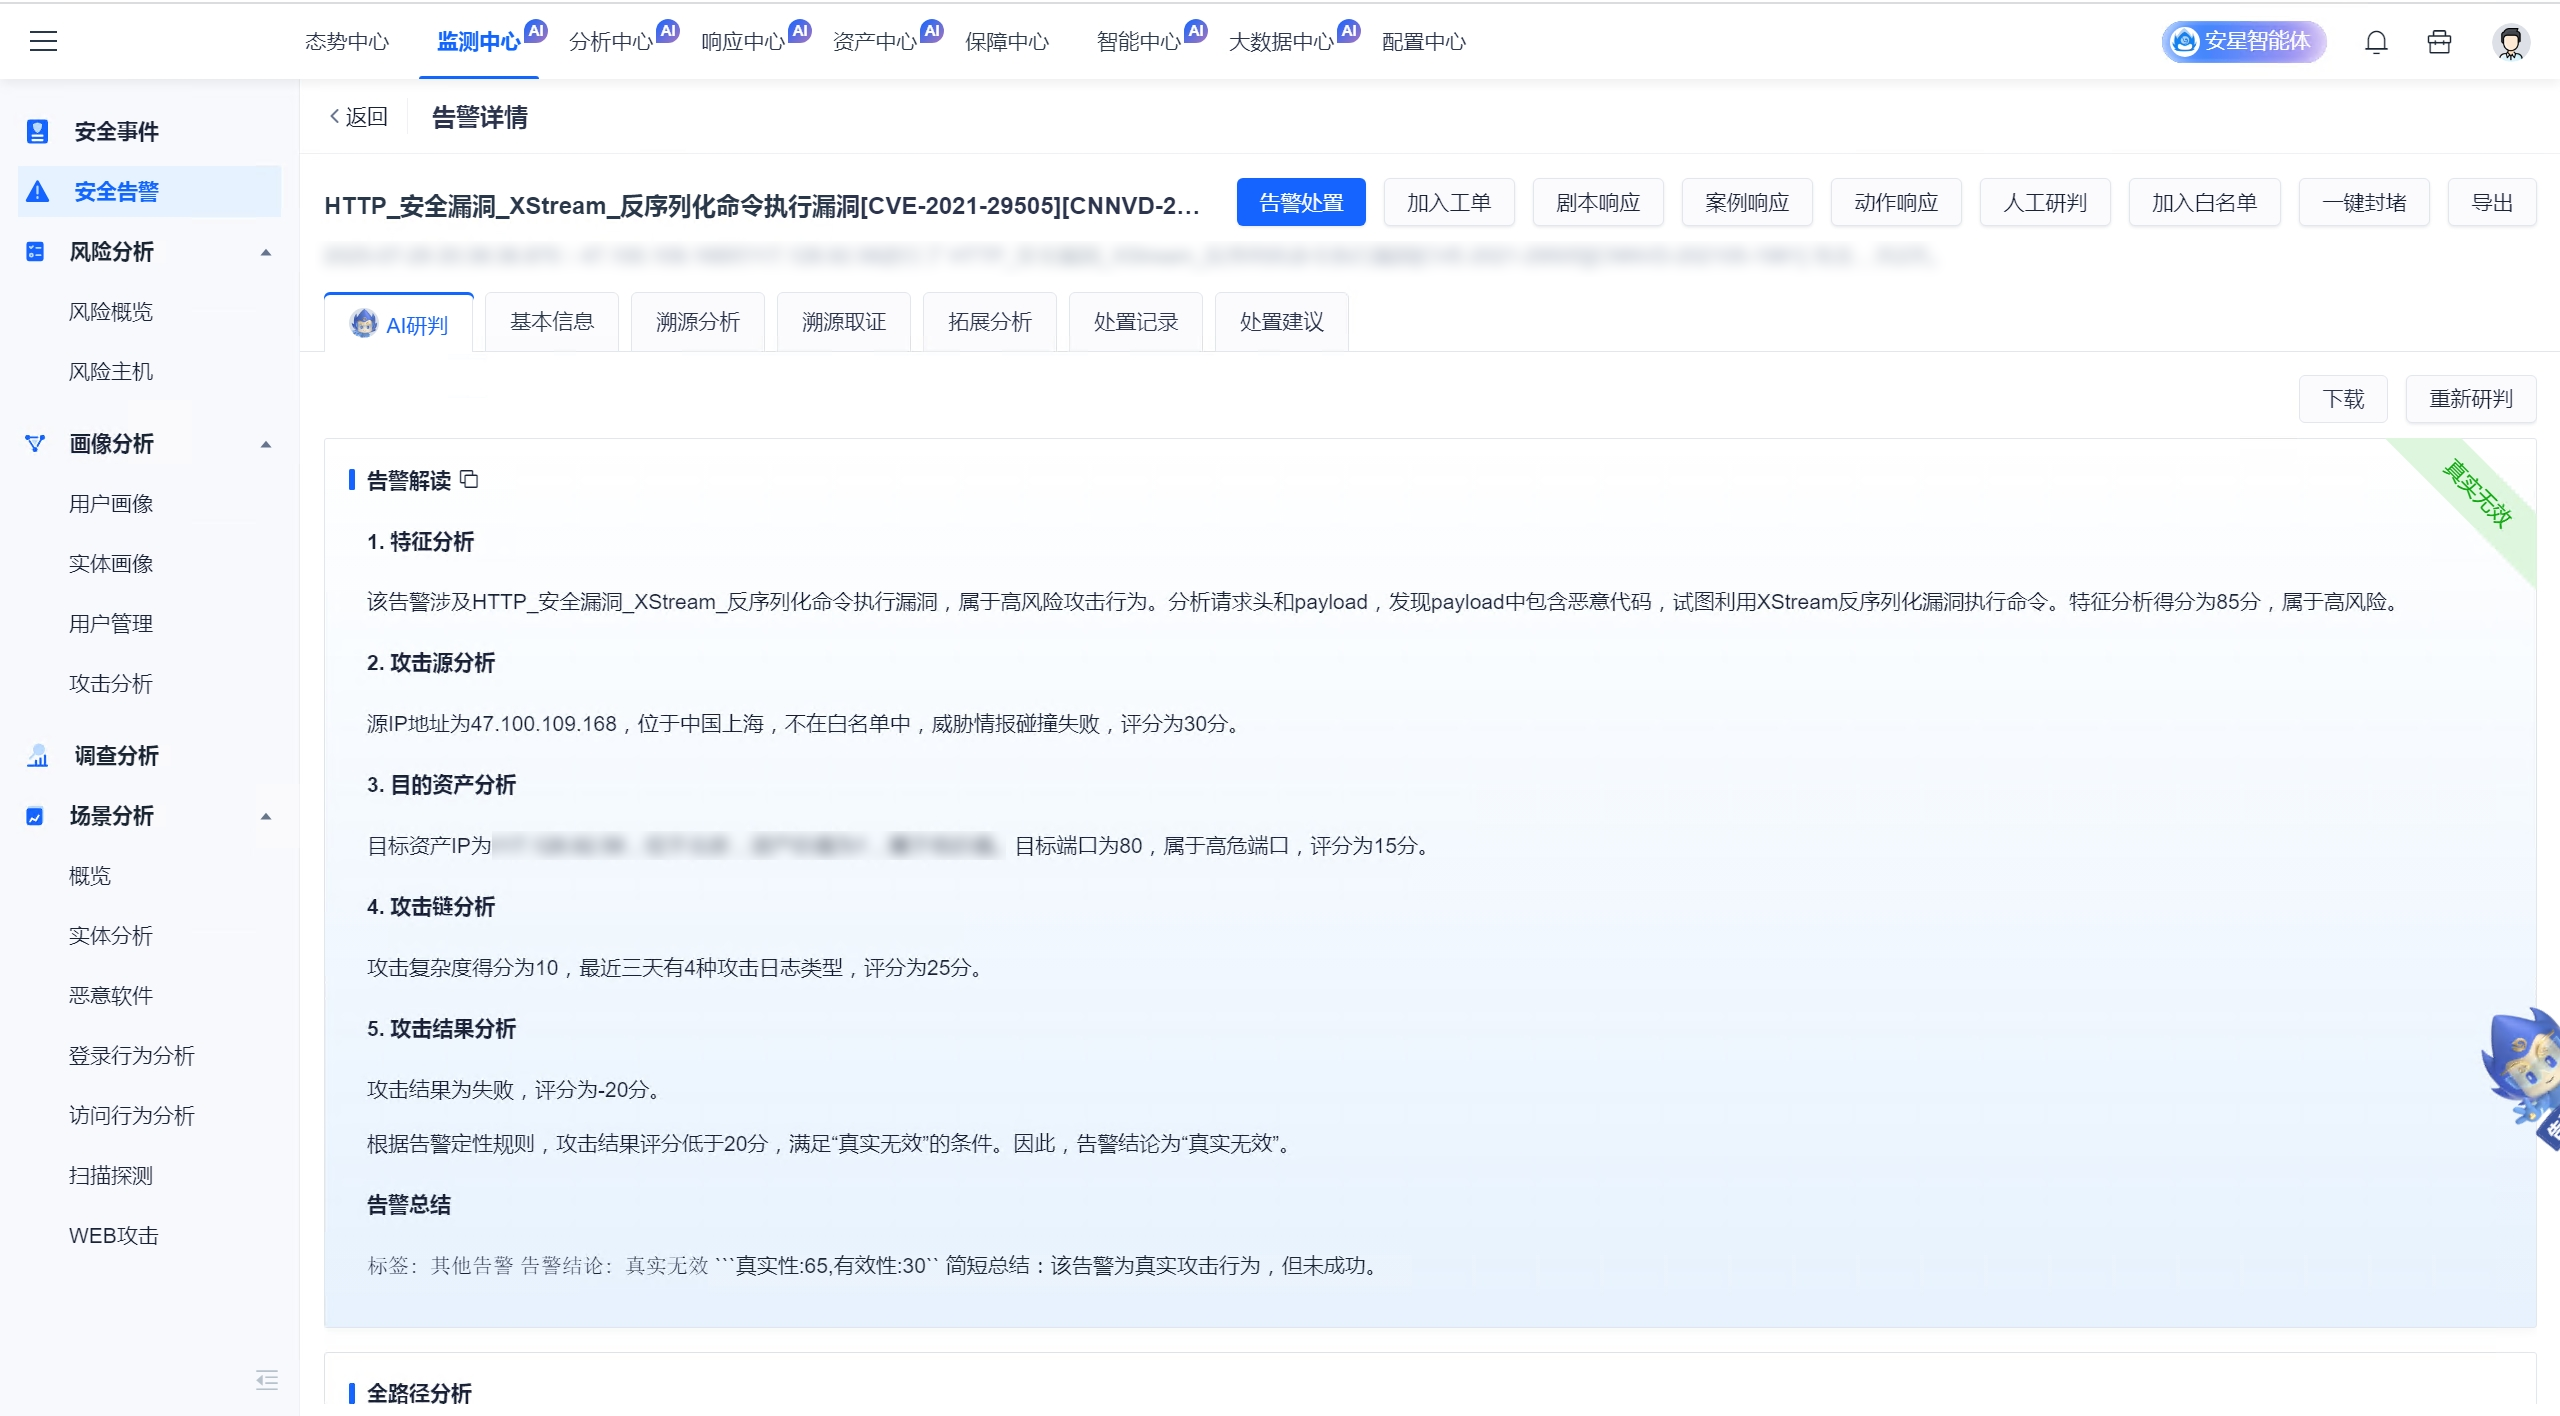Viewport: 2560px width, 1416px height.
Task: Switch to the 处置建议 tab
Action: coord(1280,321)
